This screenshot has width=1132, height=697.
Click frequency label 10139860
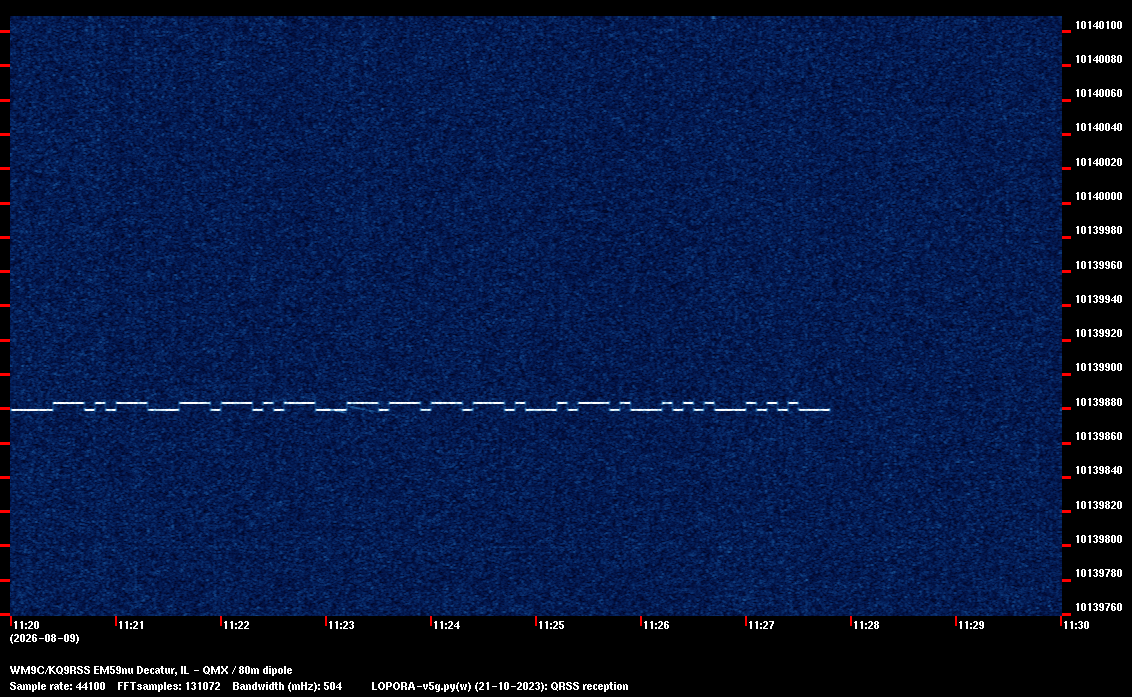[1099, 436]
